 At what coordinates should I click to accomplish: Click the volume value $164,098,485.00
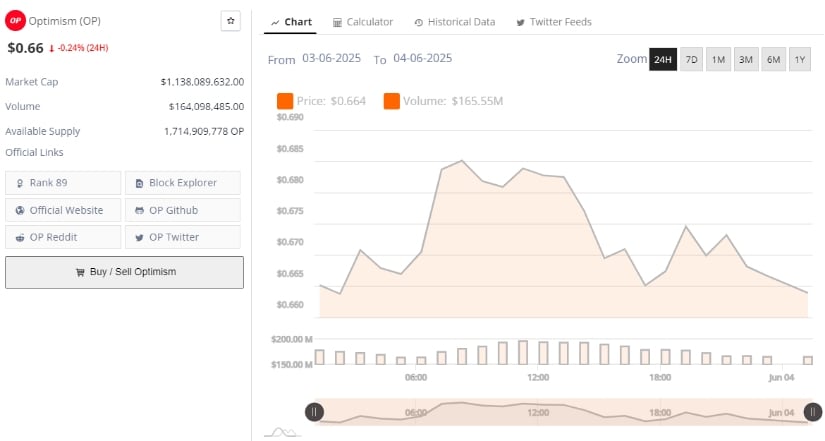click(206, 107)
